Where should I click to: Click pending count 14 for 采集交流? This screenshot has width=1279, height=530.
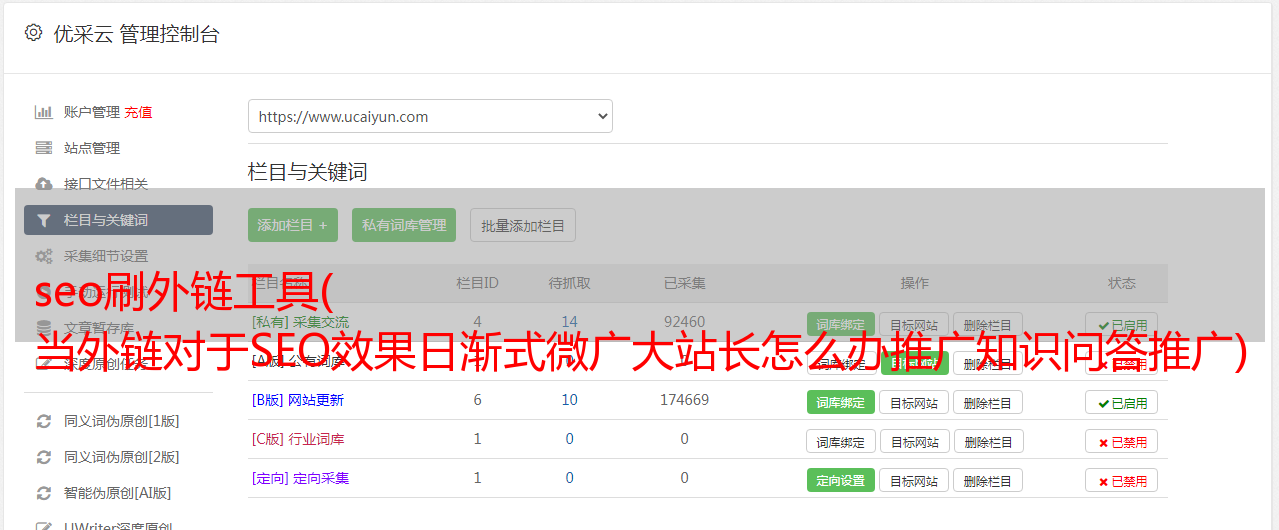[569, 322]
